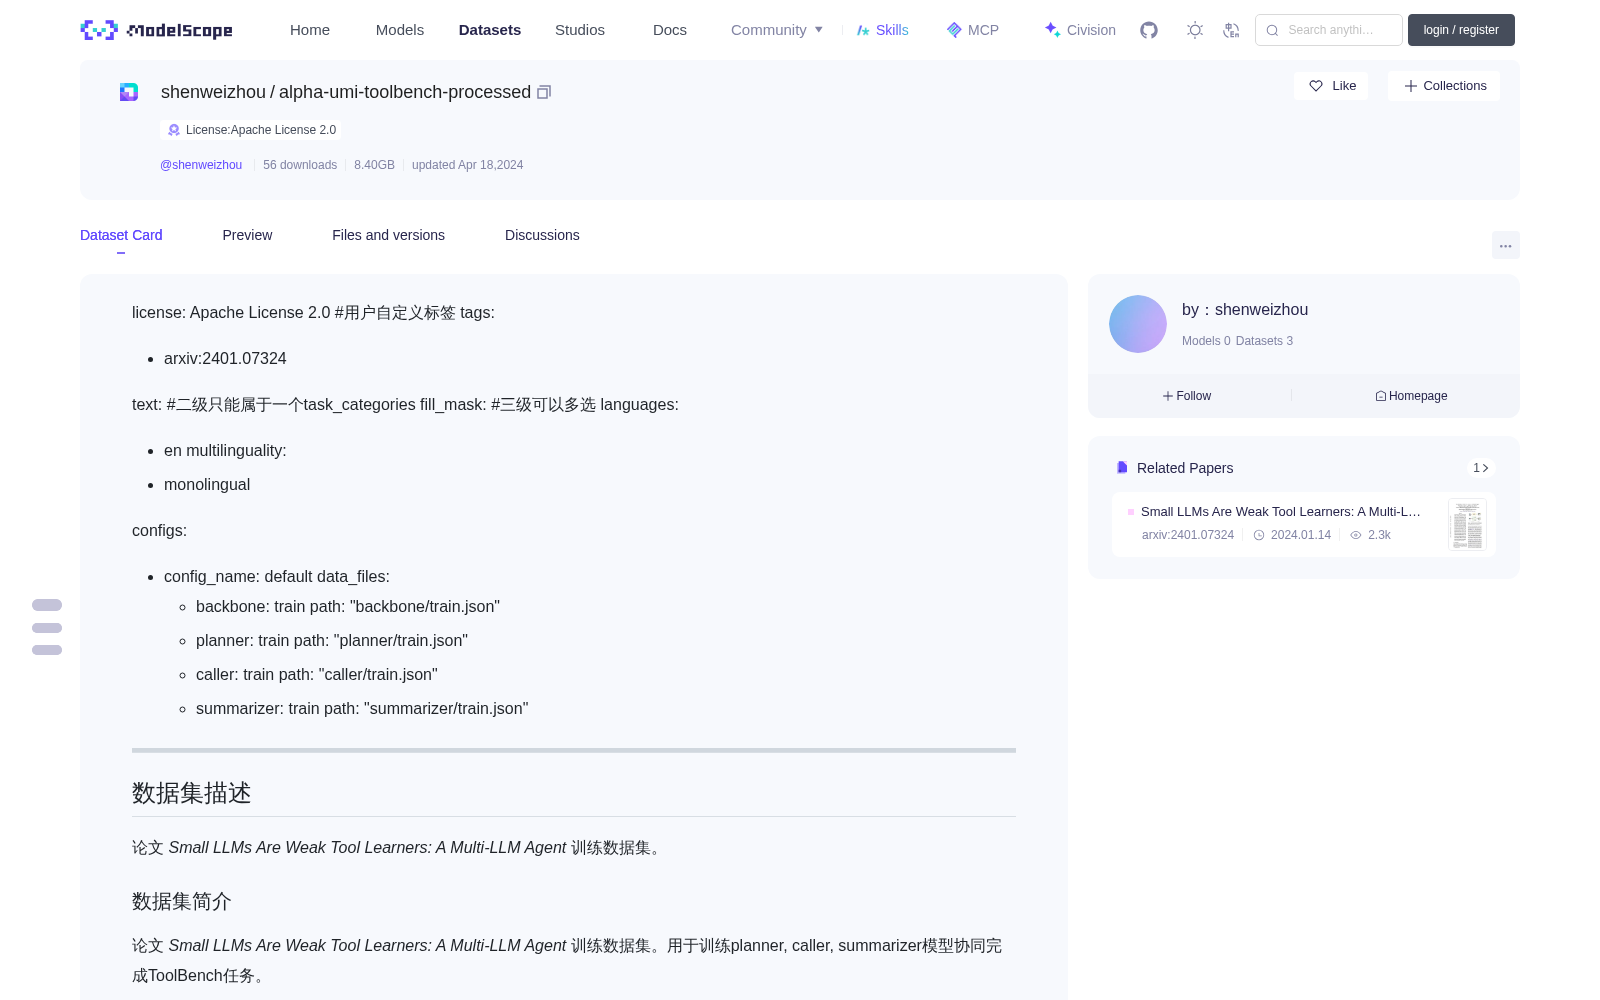Screen dimensions: 1600x1000
Task: Click the dataset cube avatar icon
Action: coord(129,92)
